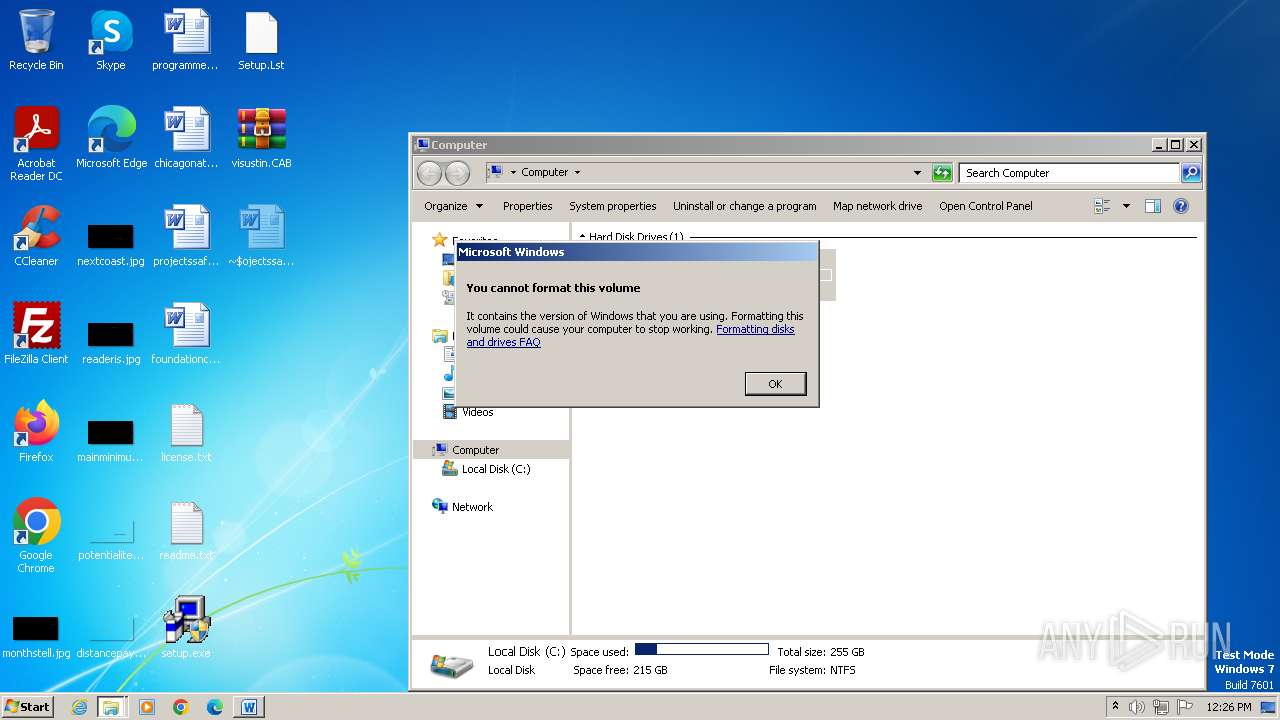The width and height of the screenshot is (1280, 720).
Task: Select Local Disk (C:) in navigation pane
Action: coord(496,469)
